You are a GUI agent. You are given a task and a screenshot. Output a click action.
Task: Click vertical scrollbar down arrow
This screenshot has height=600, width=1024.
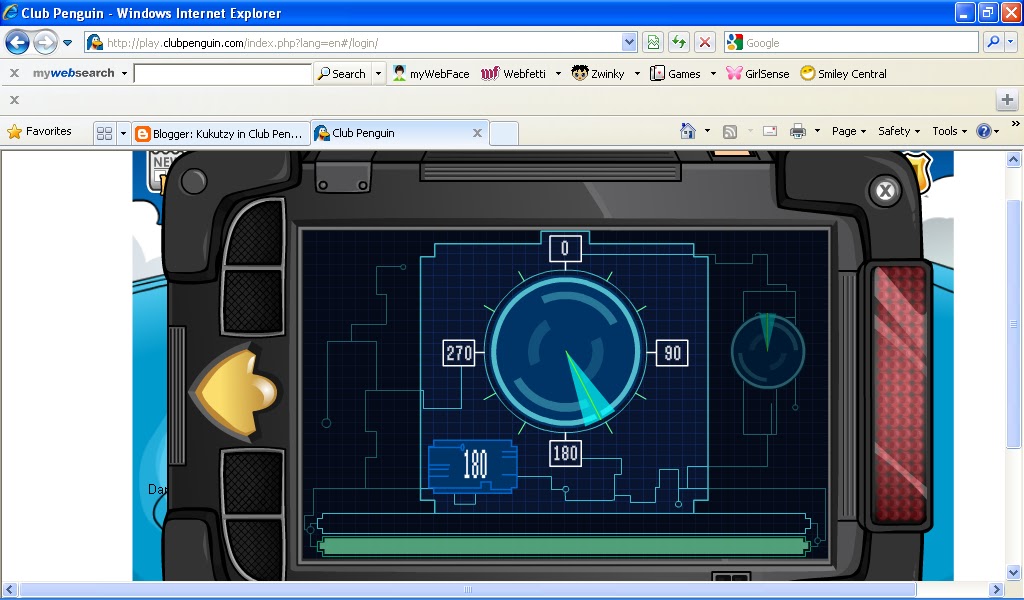coord(1014,573)
